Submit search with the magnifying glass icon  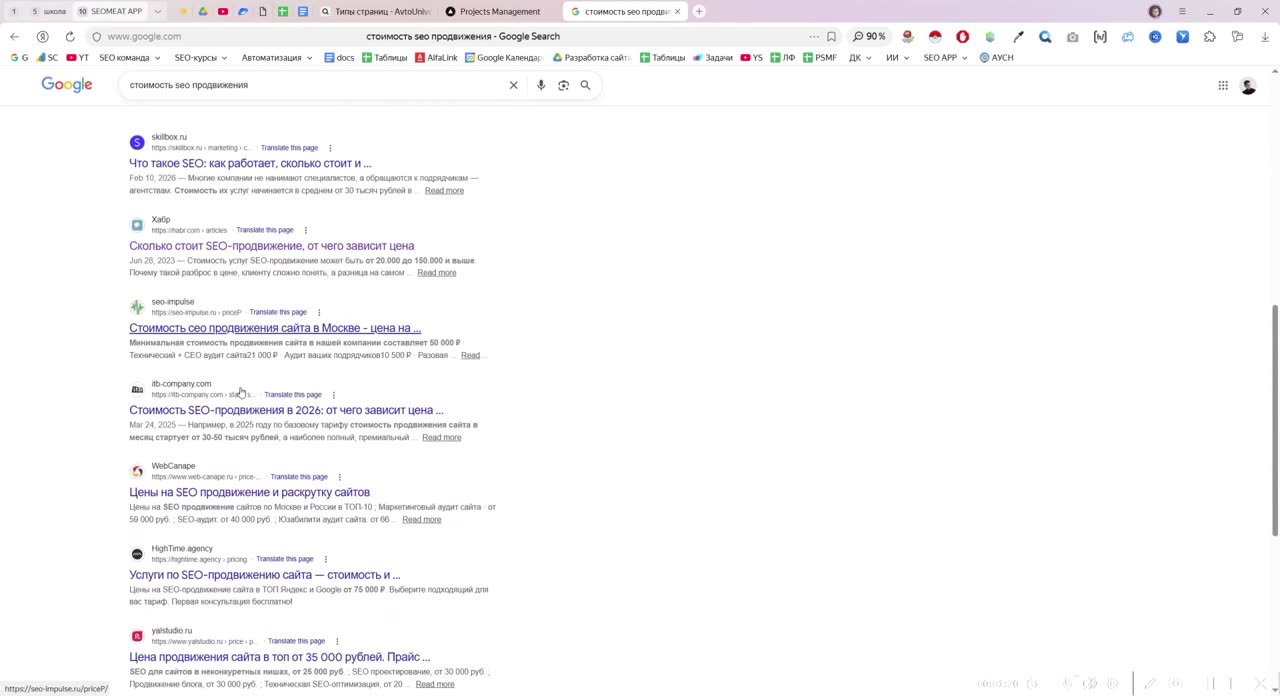(x=585, y=85)
